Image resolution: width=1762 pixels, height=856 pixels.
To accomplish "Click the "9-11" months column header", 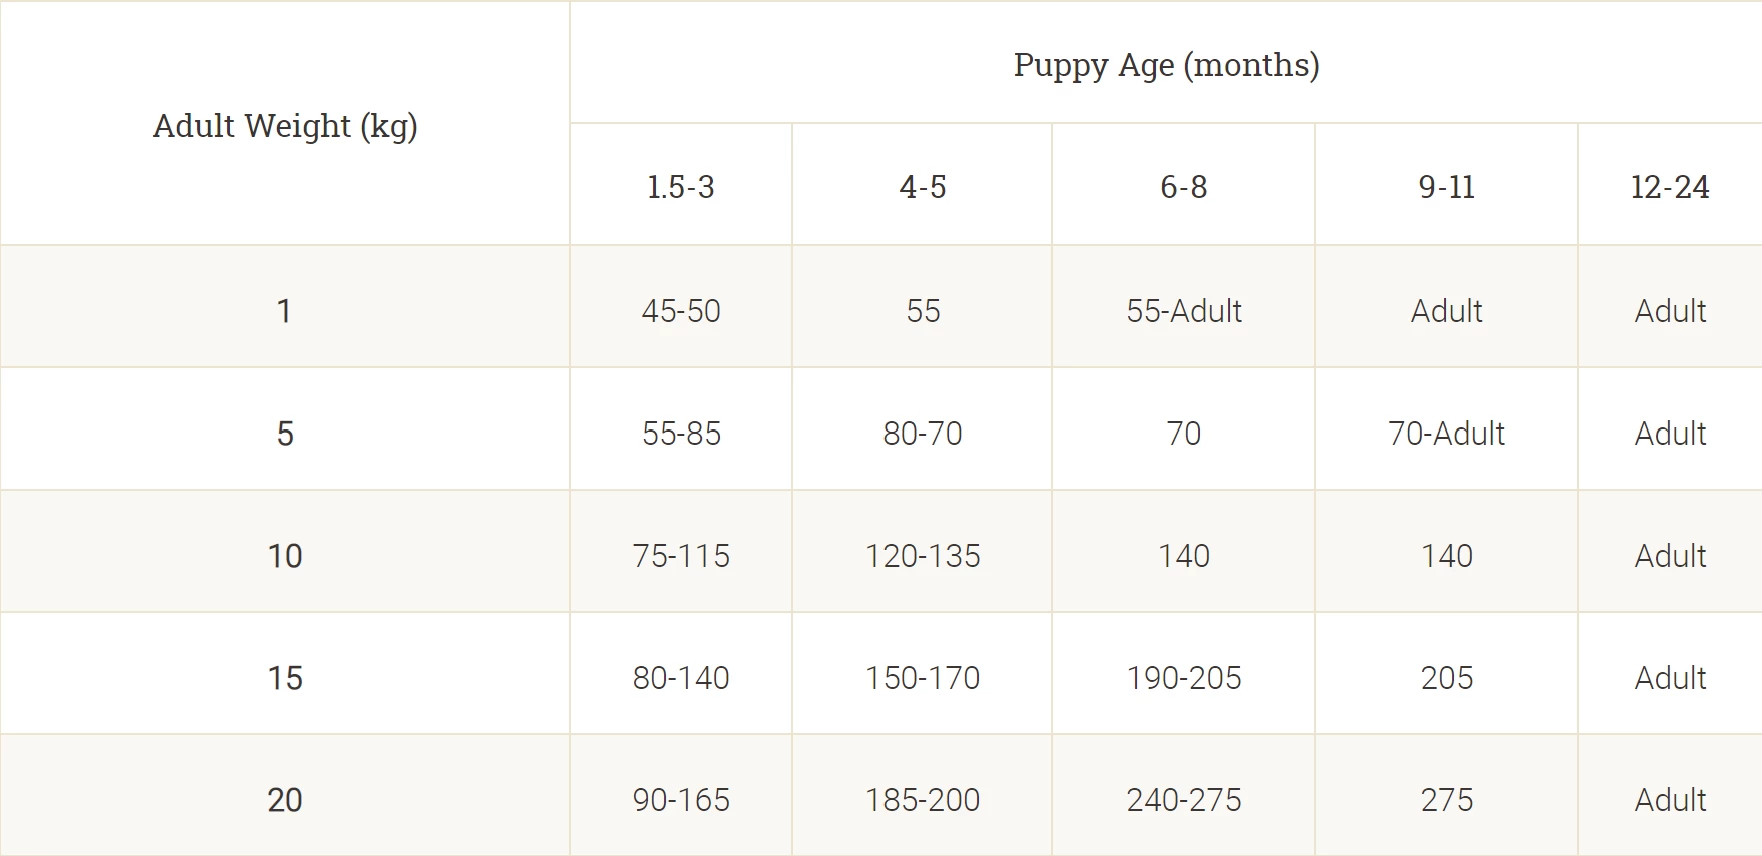I will click(1446, 187).
